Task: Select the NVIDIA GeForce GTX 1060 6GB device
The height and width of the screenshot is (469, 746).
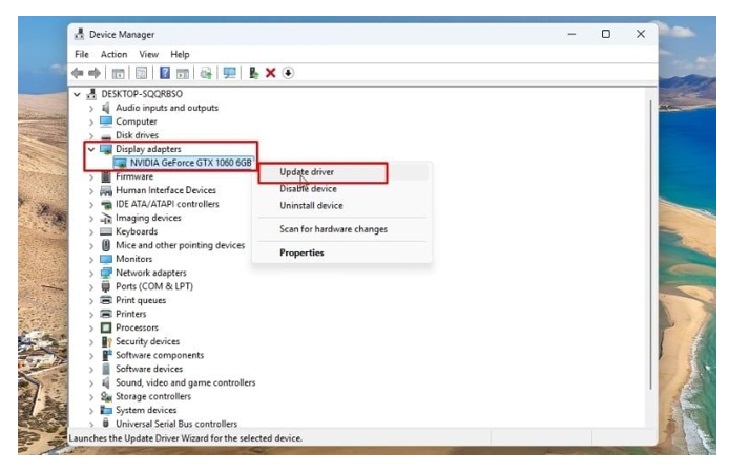Action: coord(190,162)
